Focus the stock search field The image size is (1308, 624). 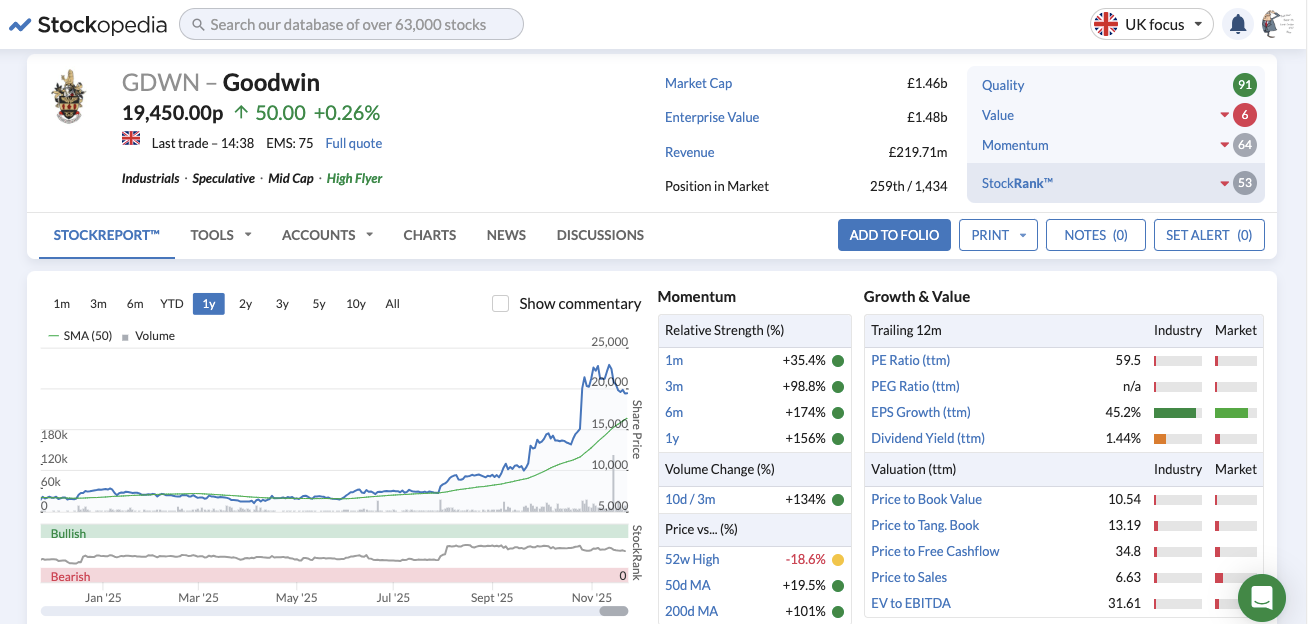pyautogui.click(x=351, y=24)
